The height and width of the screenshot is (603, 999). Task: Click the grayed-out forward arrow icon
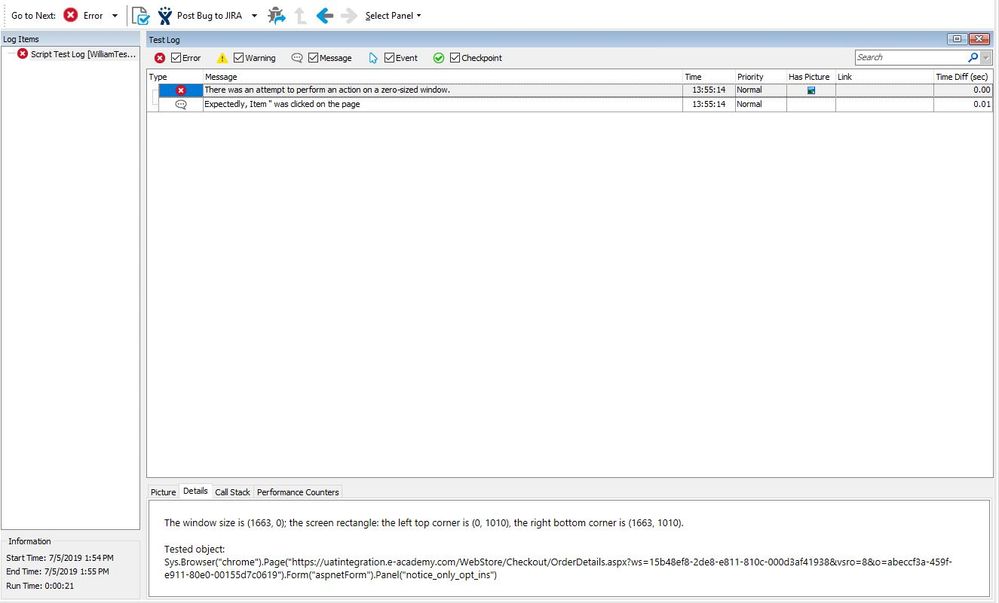[349, 15]
